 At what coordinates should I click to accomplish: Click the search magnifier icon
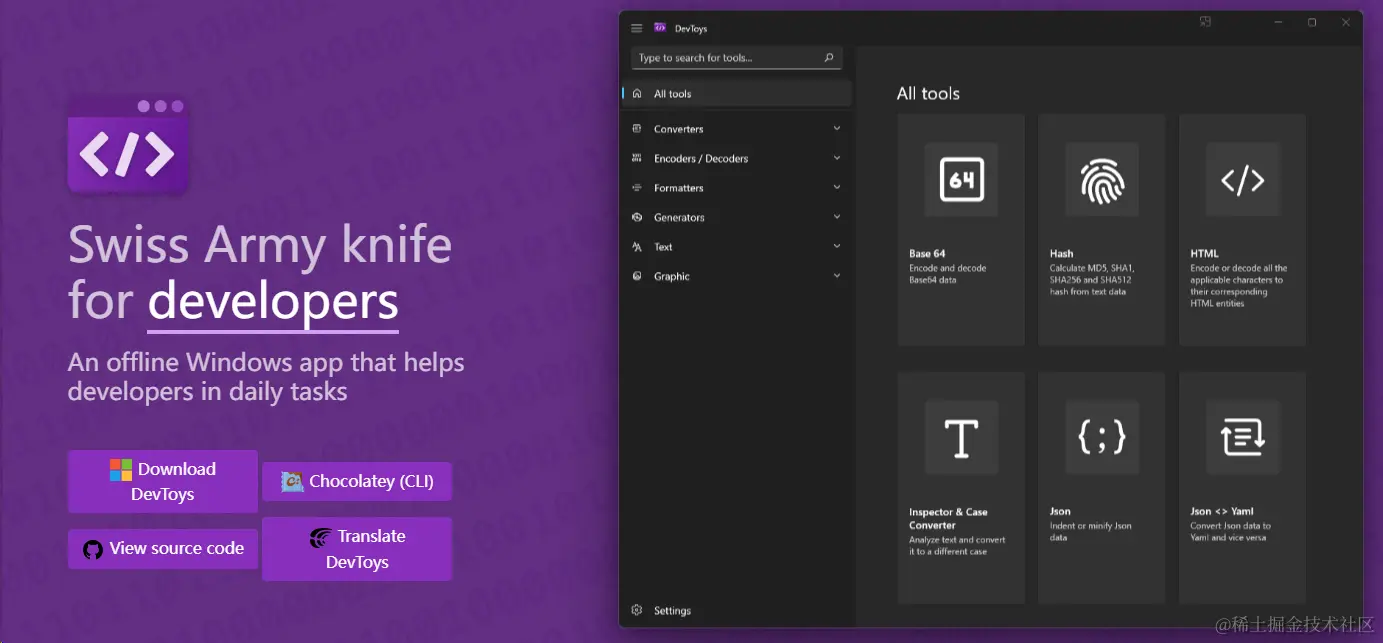828,58
